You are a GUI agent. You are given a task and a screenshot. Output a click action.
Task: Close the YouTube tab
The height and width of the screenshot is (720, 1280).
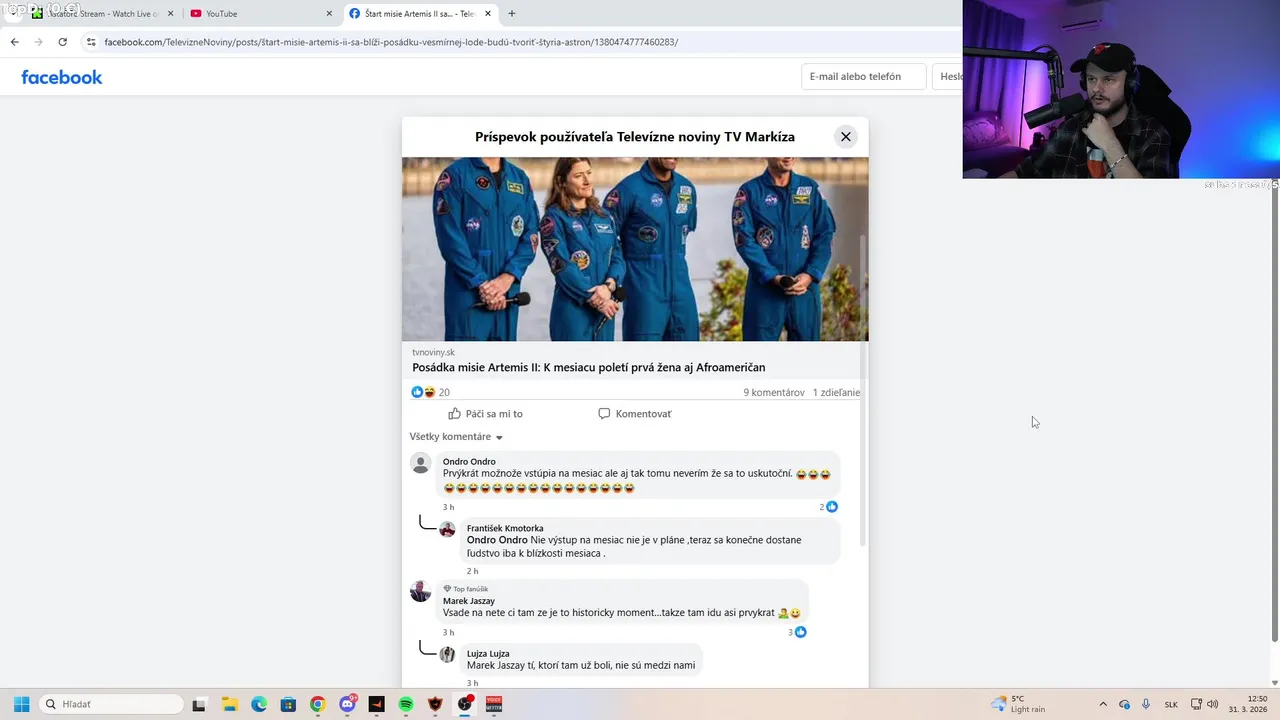pos(330,14)
